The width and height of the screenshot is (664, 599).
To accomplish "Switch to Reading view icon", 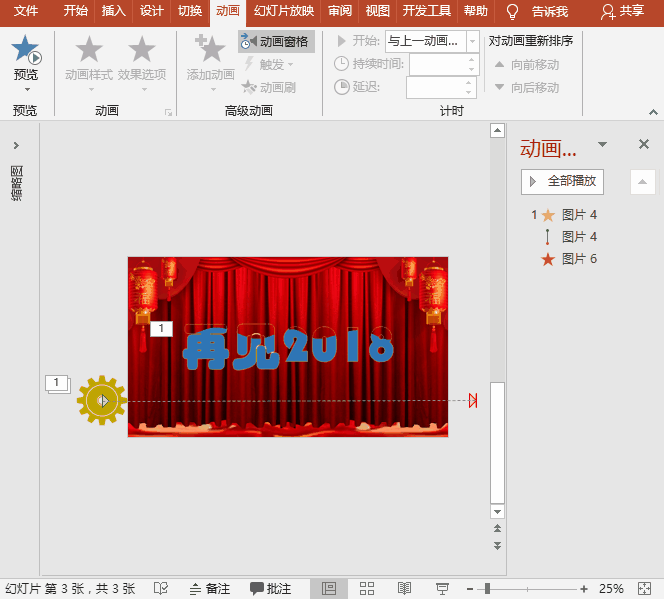I will [x=404, y=589].
